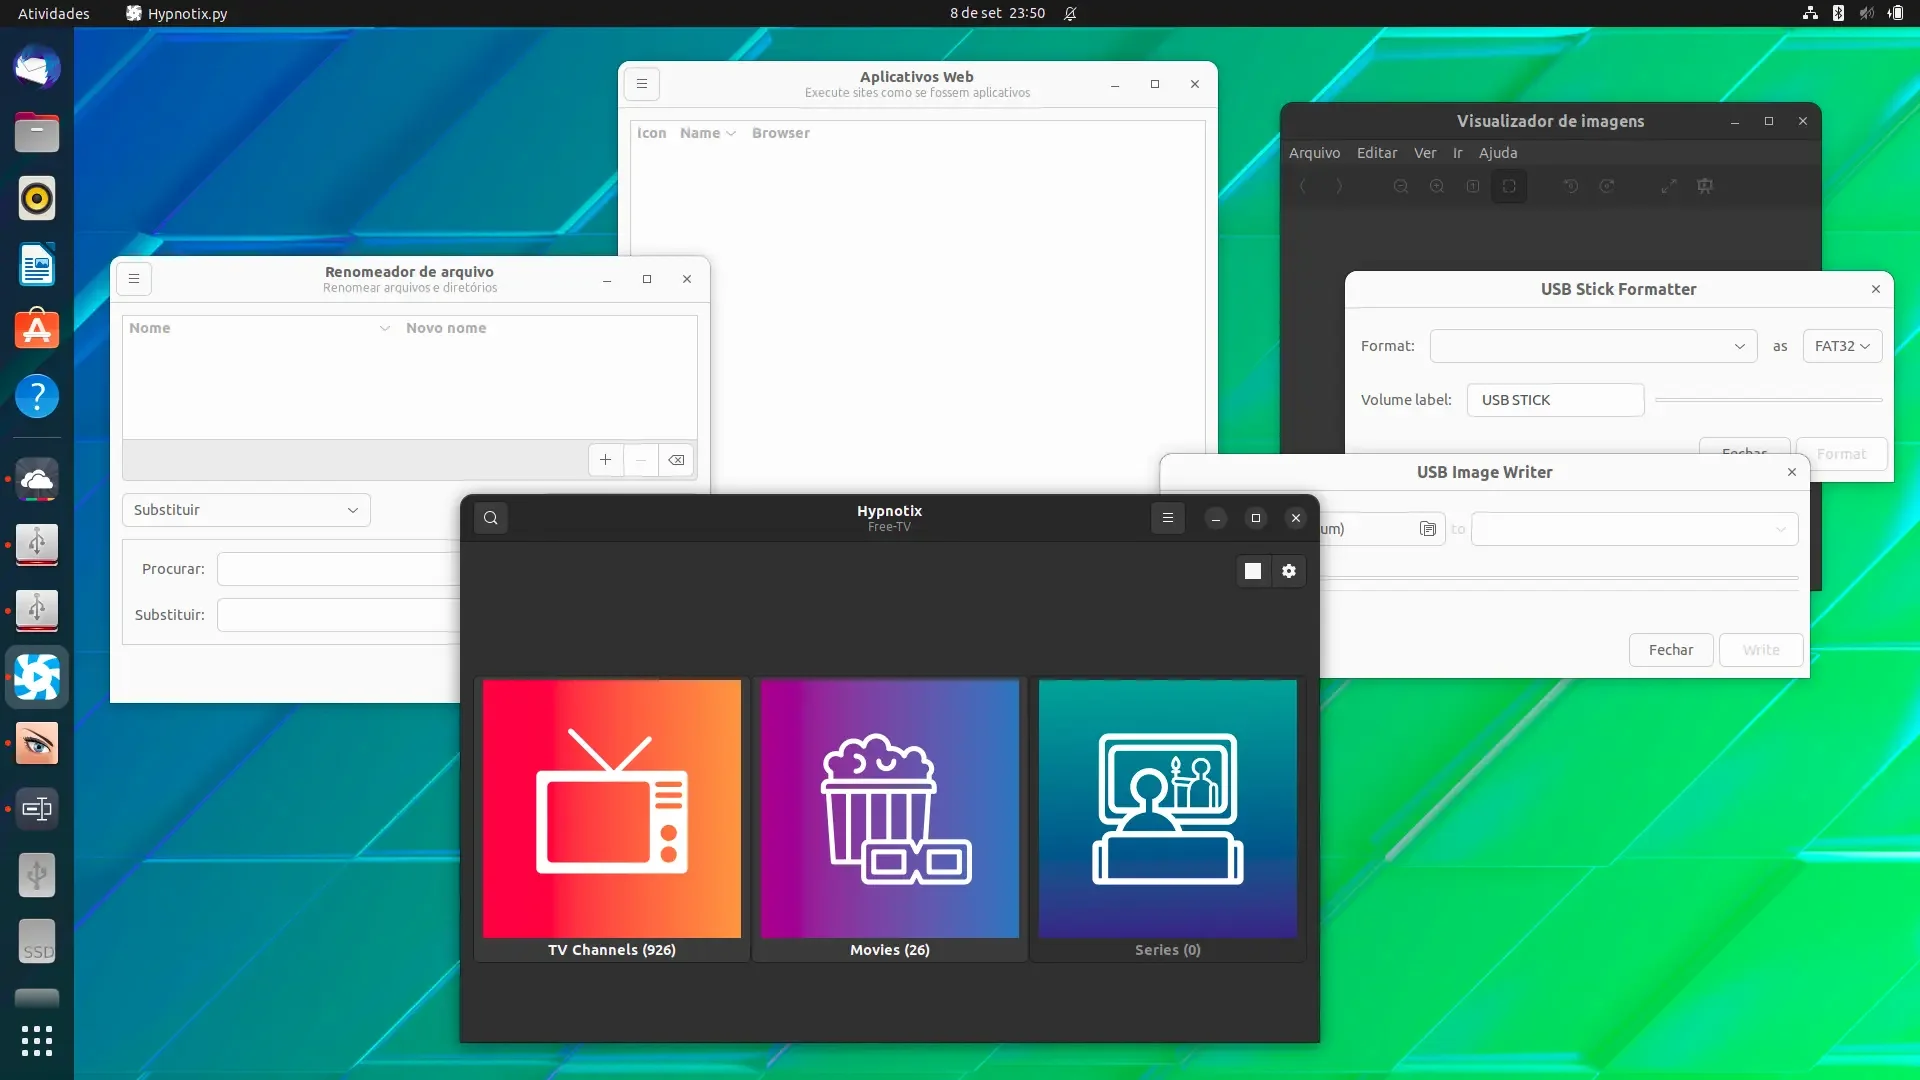Launch Thunderbird from dock
Image resolution: width=1920 pixels, height=1080 pixels.
coord(37,67)
